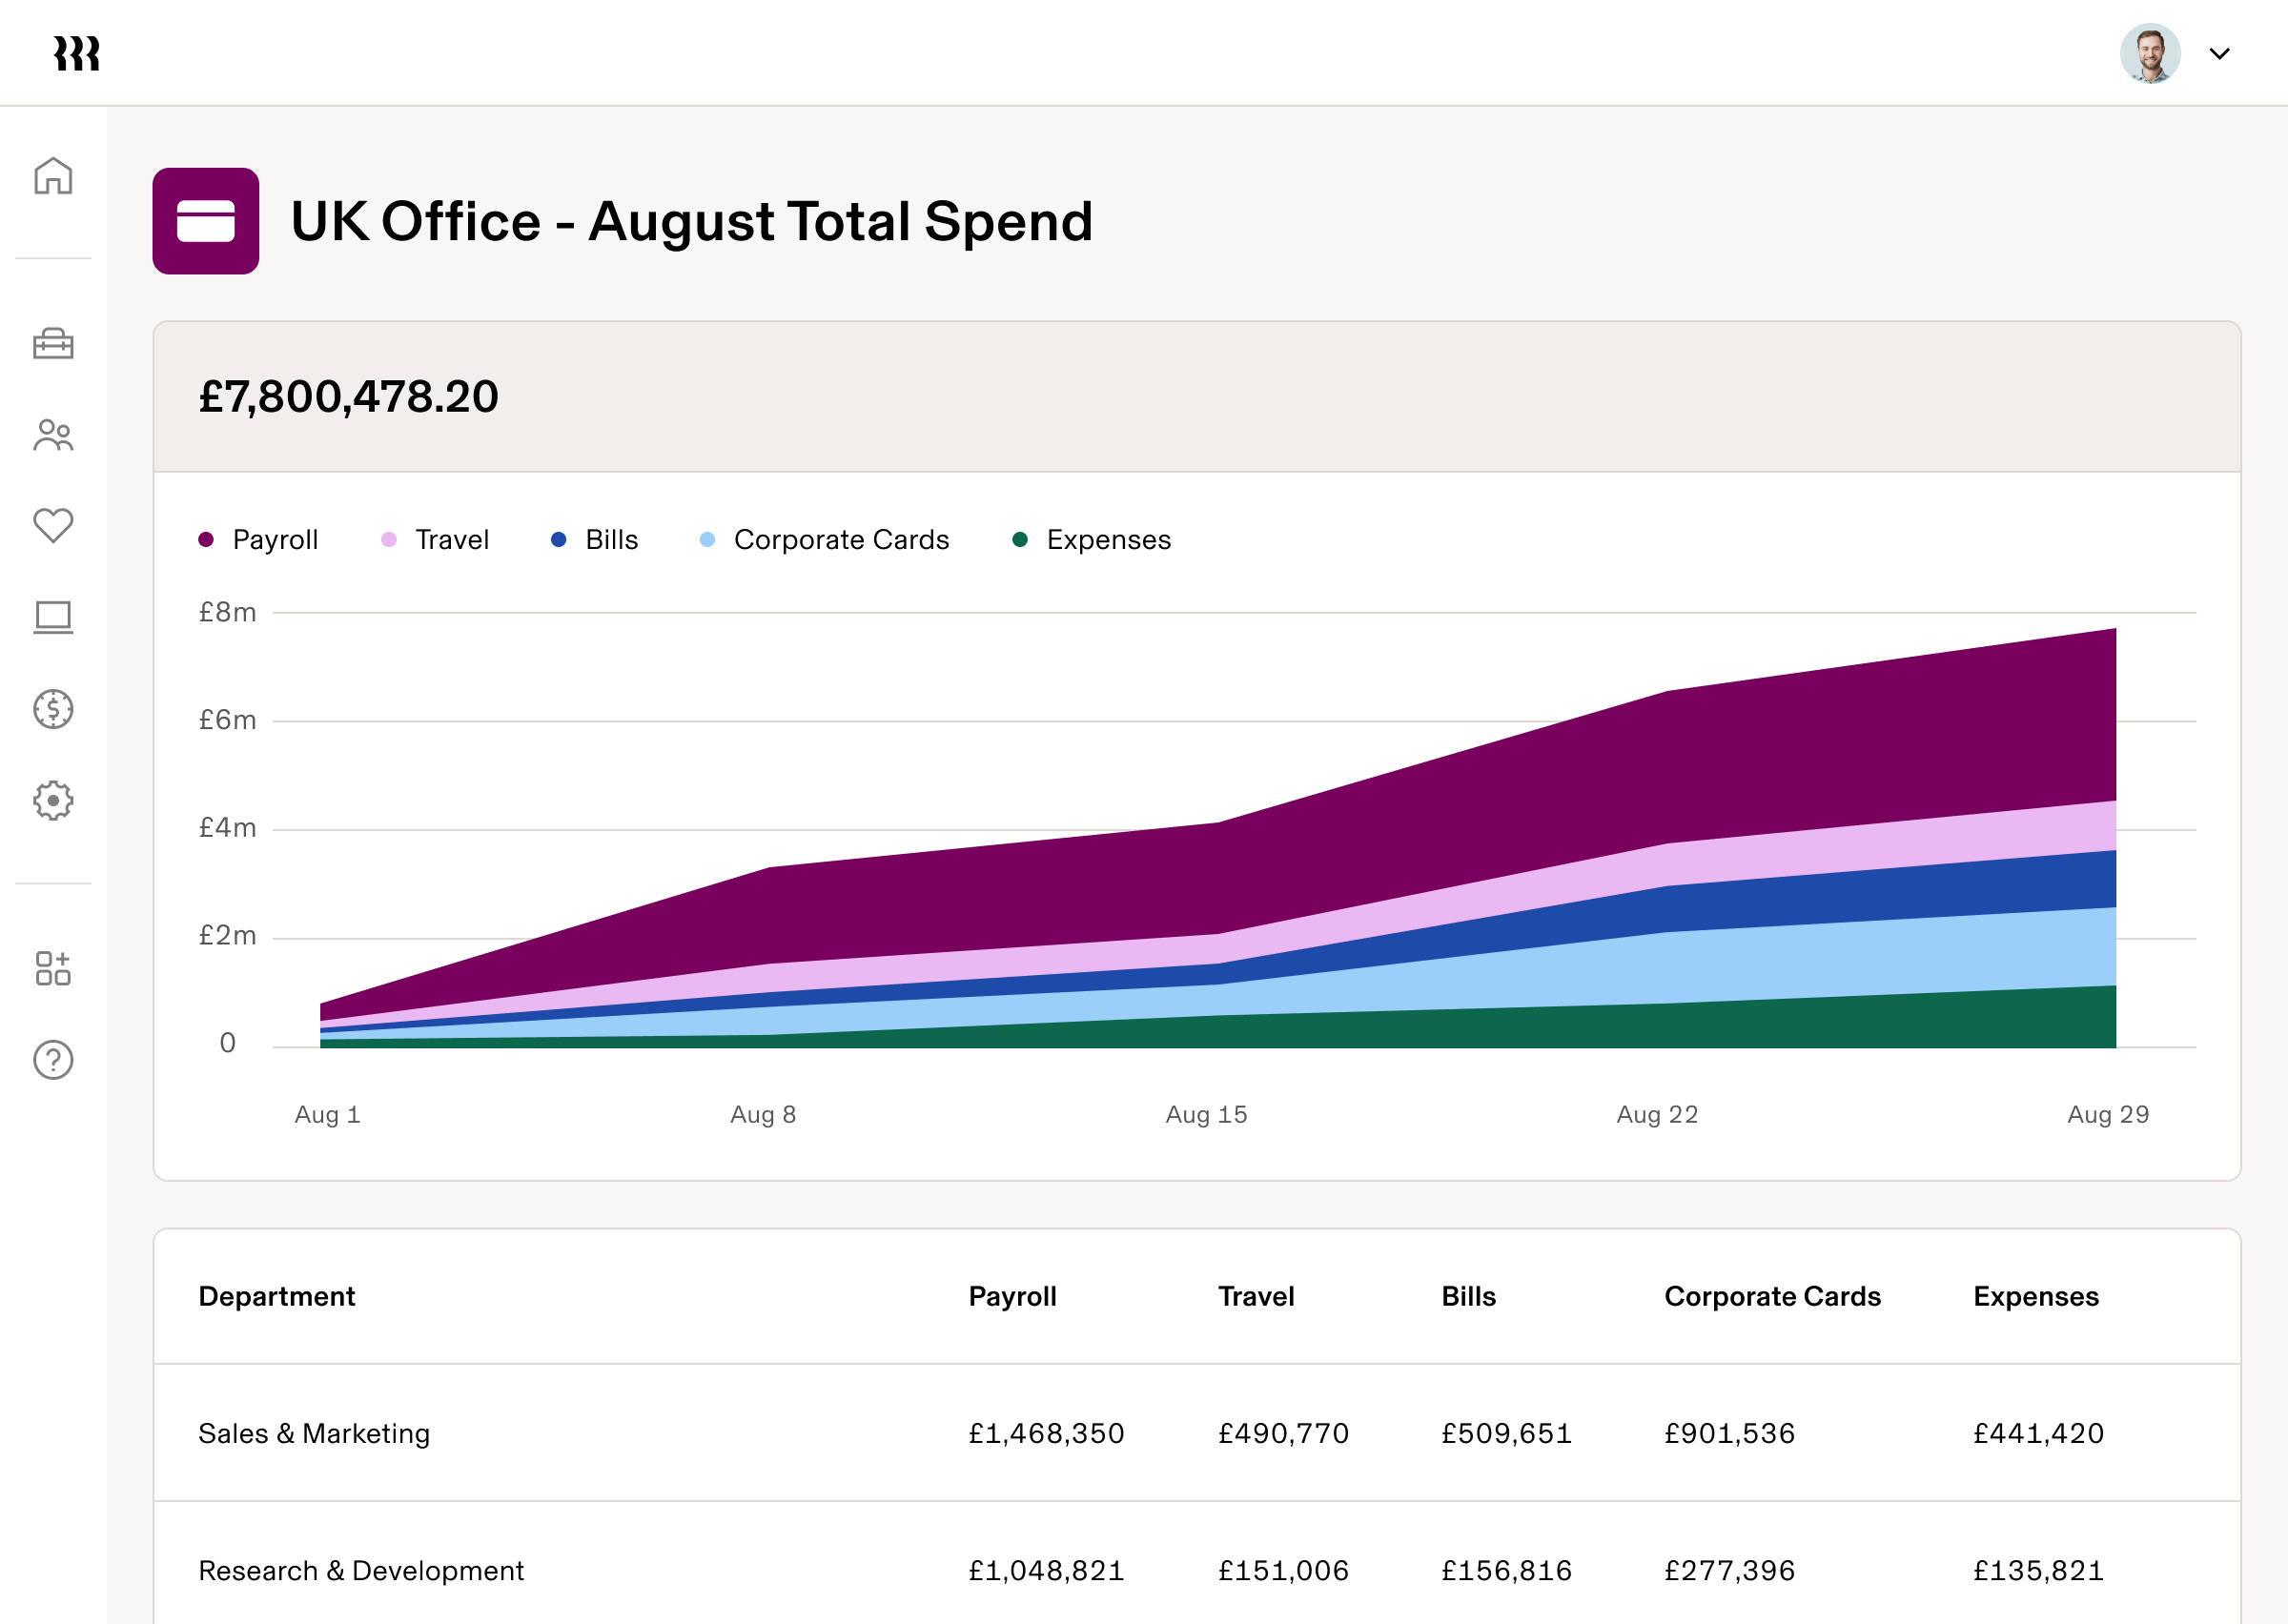
Task: Open the dollar (finance) sidebar icon
Action: tap(53, 709)
